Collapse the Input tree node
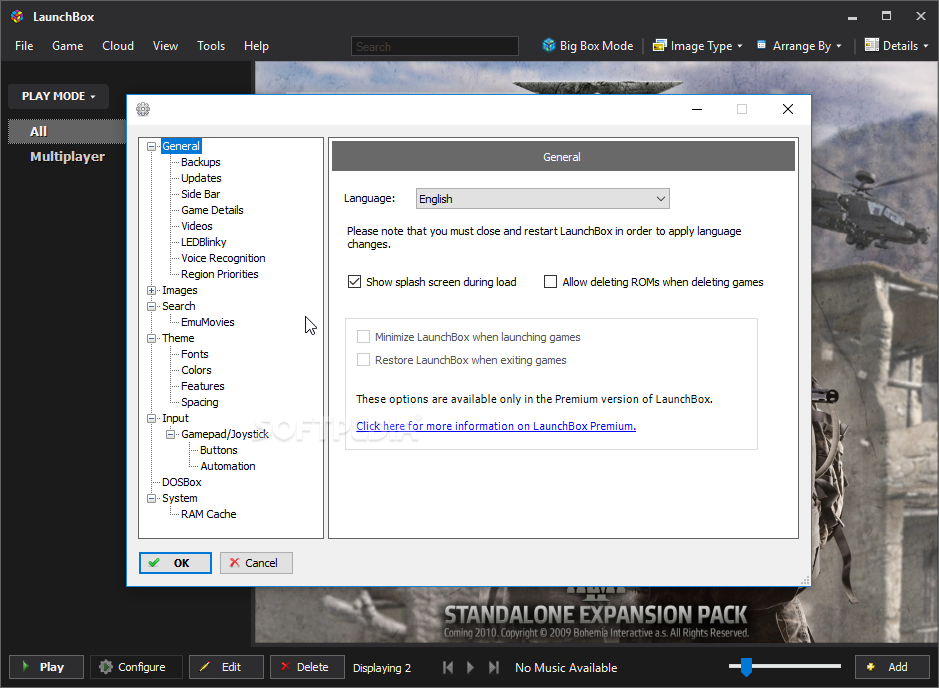Viewport: 939px width, 688px height. pos(152,419)
